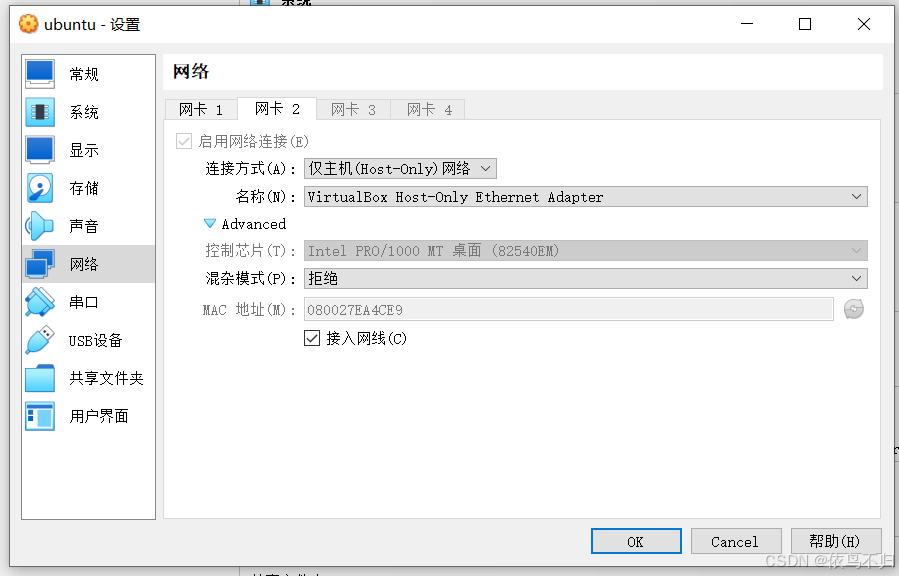The width and height of the screenshot is (899, 576).
Task: Click the regenerate MAC address refresh icon
Action: [854, 309]
